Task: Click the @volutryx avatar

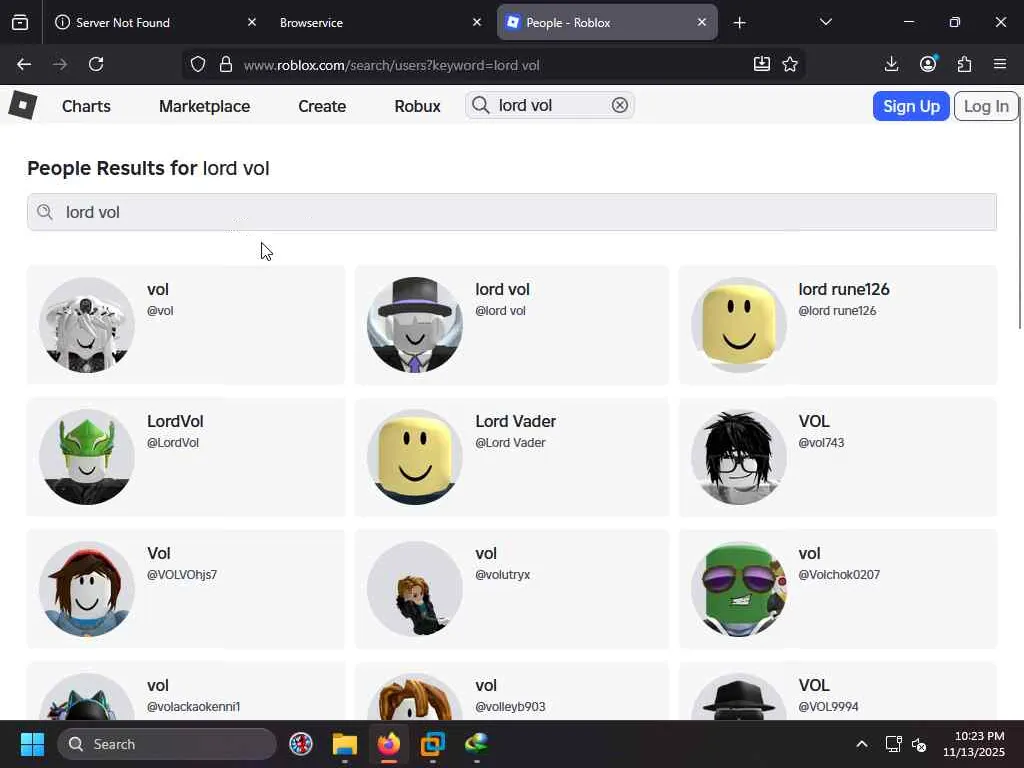Action: tap(415, 589)
